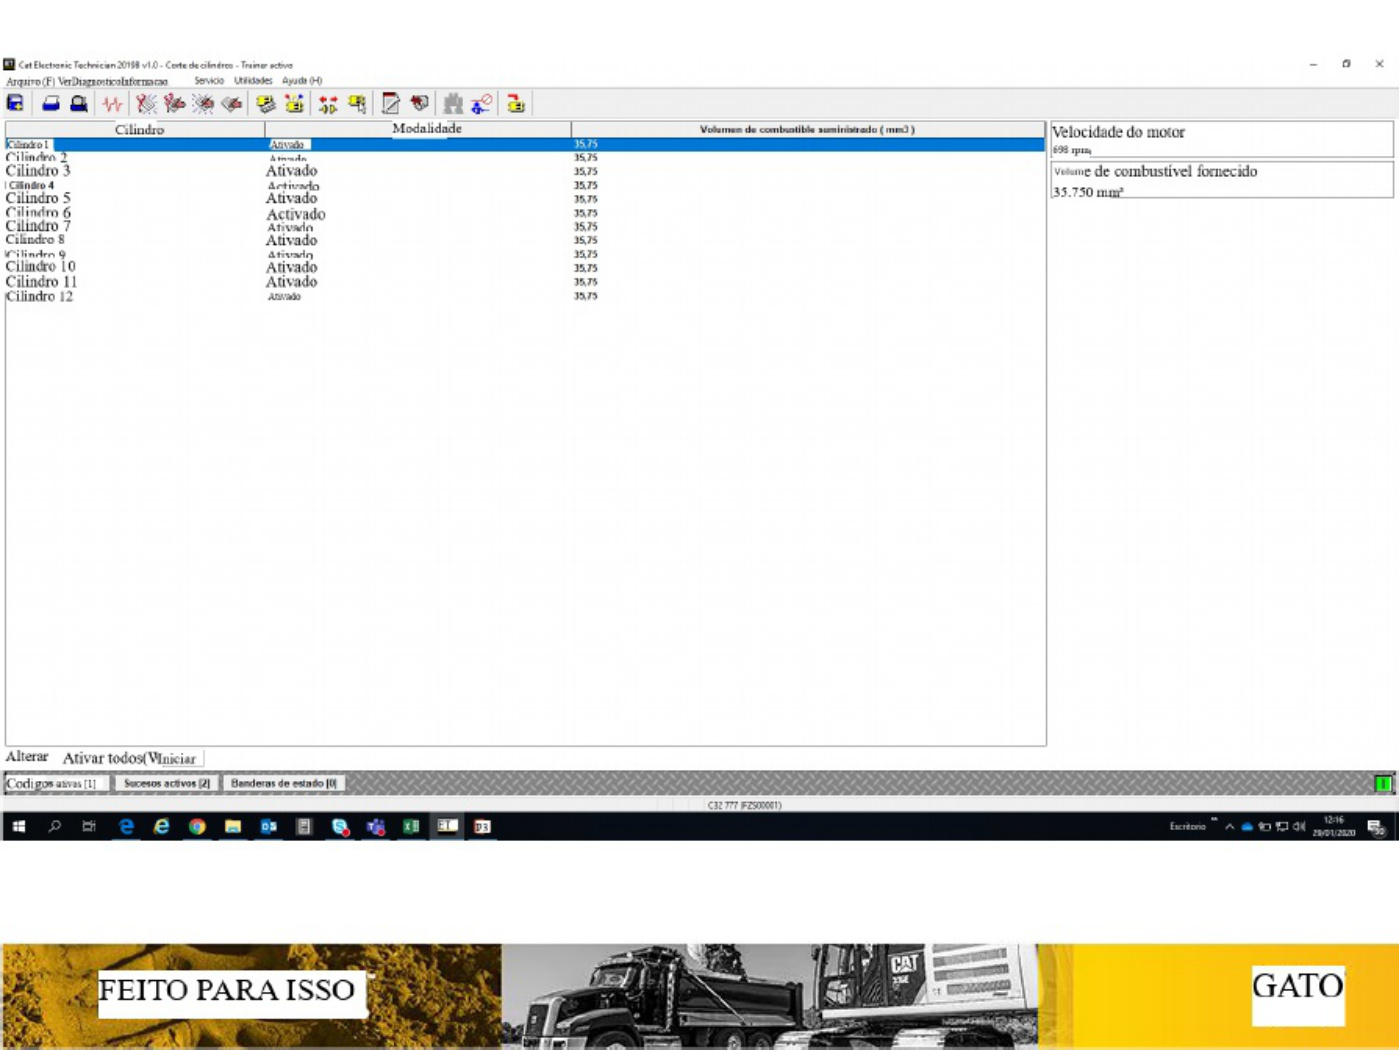Show hidden system tray icons
Image resolution: width=1399 pixels, height=1050 pixels.
click(x=1229, y=826)
